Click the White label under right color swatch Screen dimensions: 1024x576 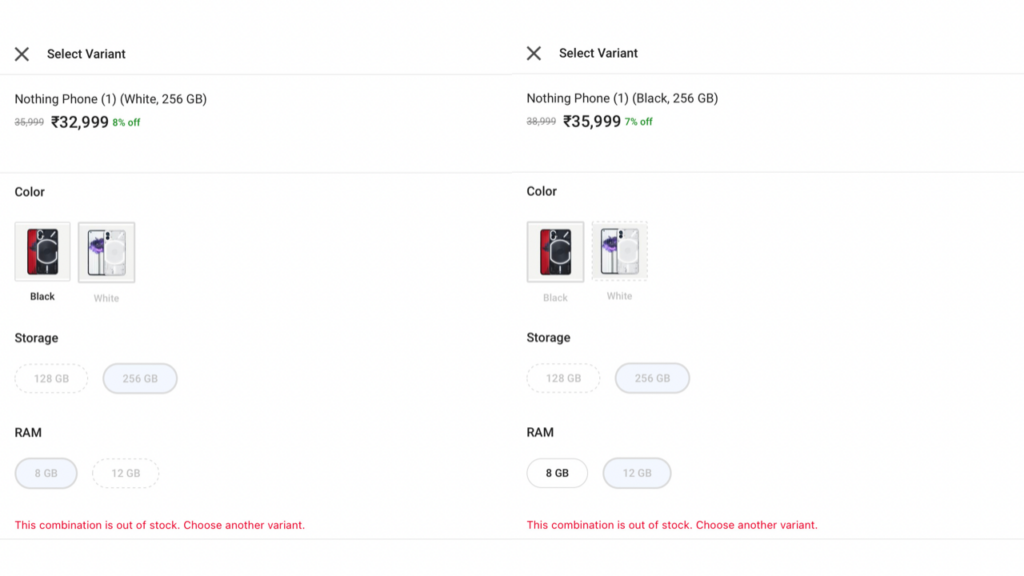click(x=619, y=296)
